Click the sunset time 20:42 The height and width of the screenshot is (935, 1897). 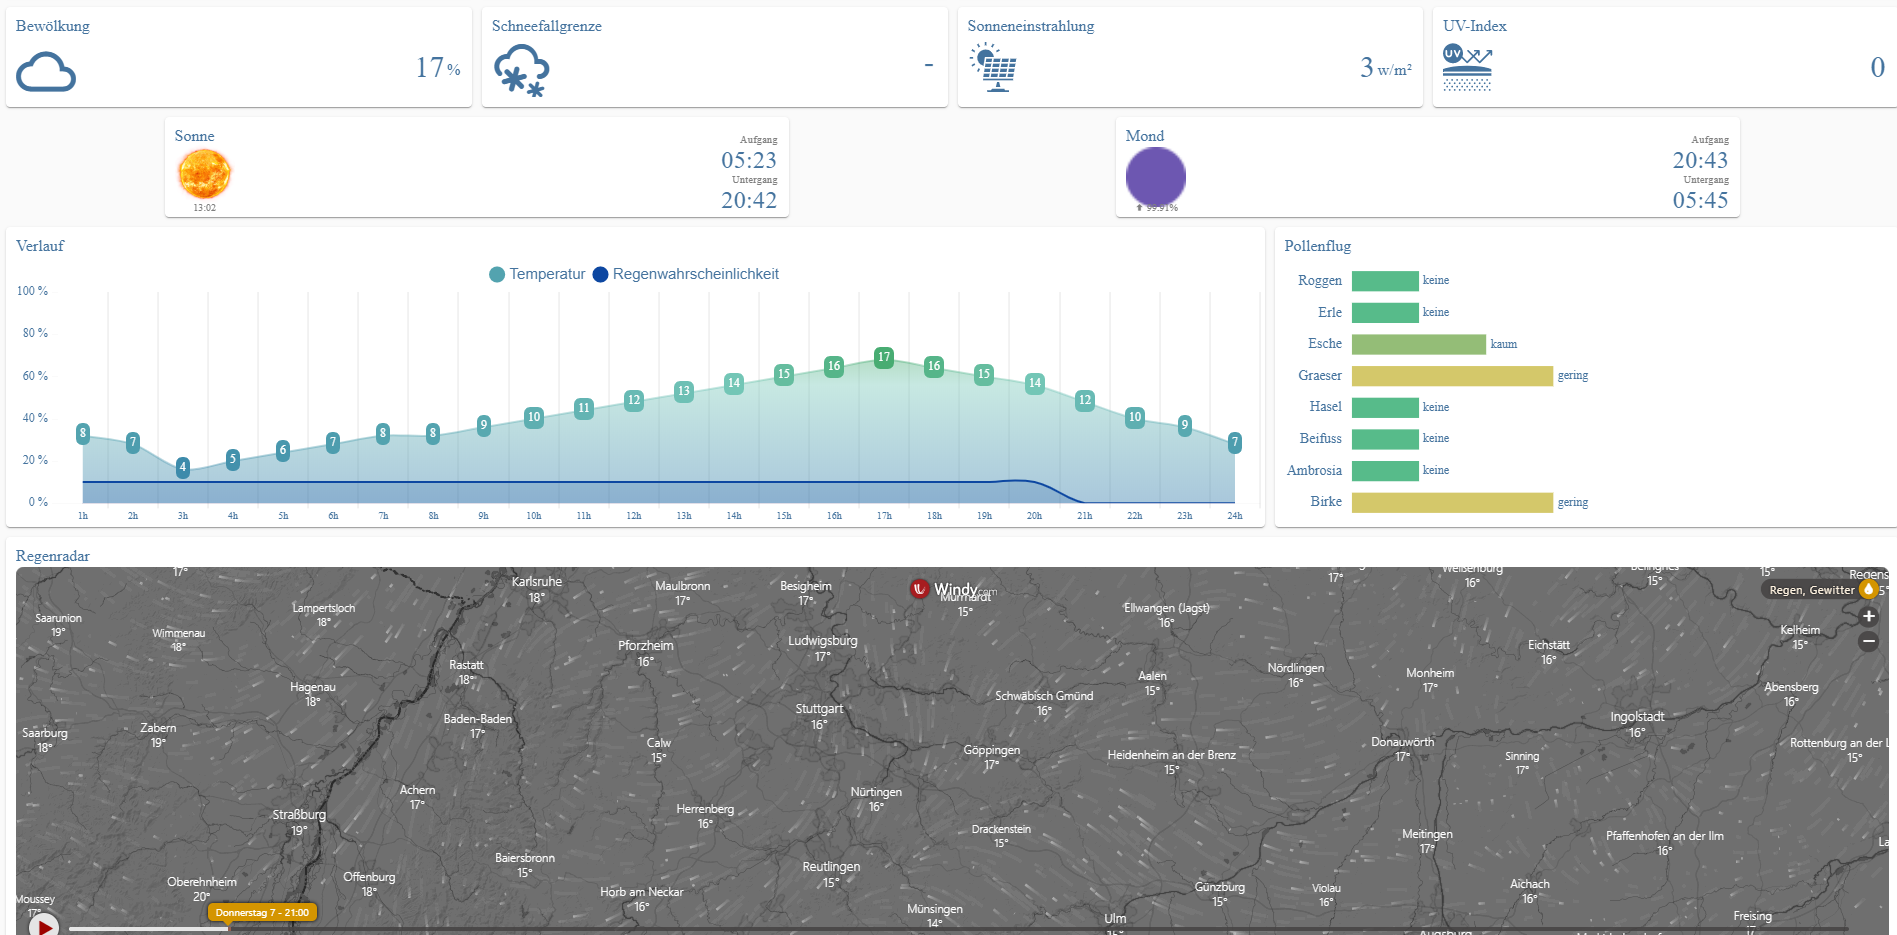749,200
